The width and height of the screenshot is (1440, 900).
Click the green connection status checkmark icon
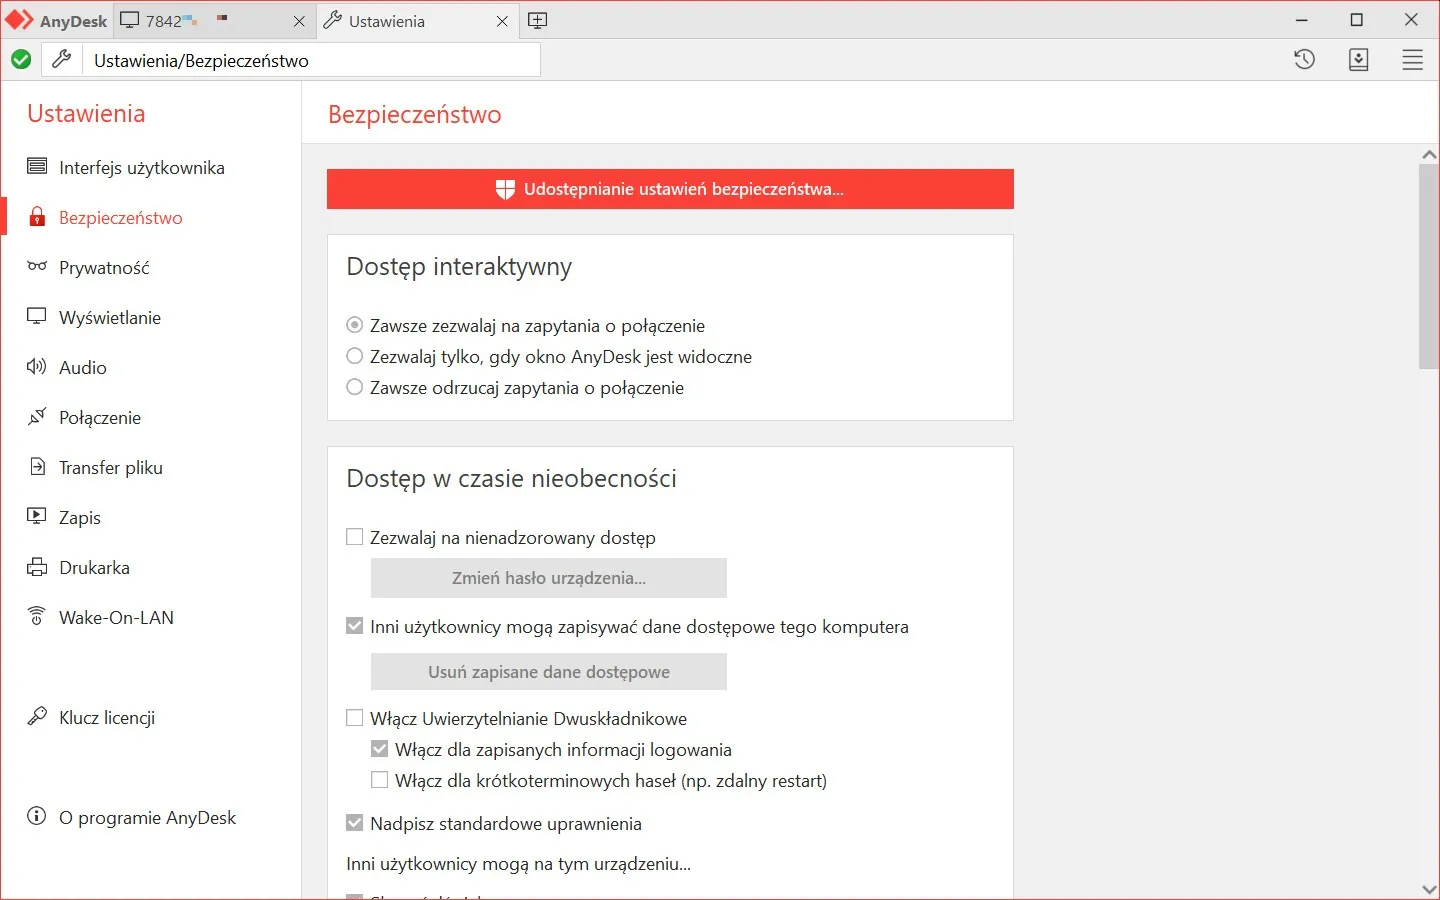(21, 60)
